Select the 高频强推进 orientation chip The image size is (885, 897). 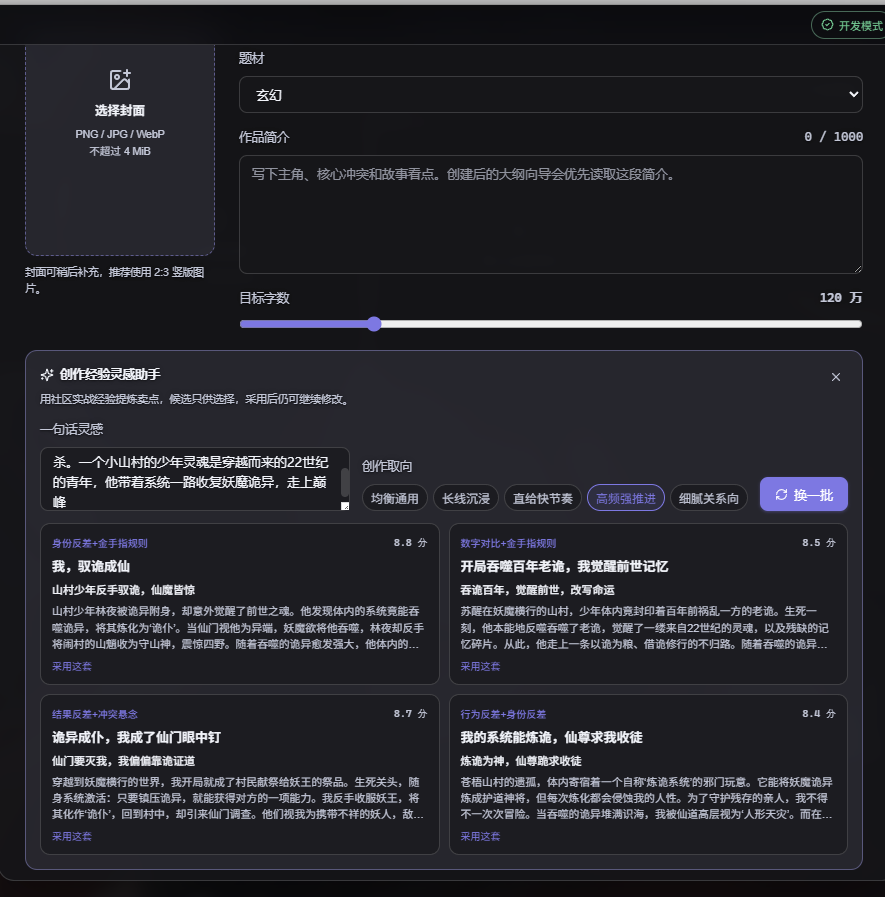click(x=626, y=498)
